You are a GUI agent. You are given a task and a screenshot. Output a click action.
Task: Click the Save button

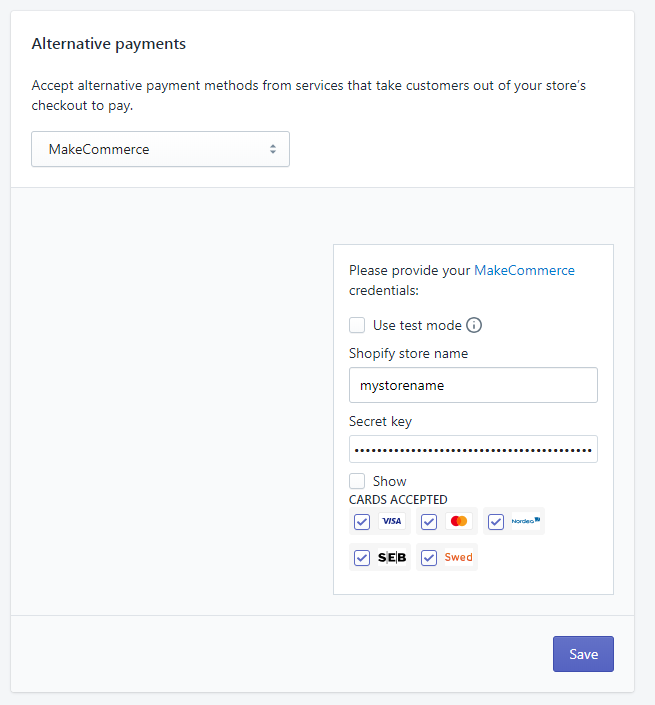583,654
